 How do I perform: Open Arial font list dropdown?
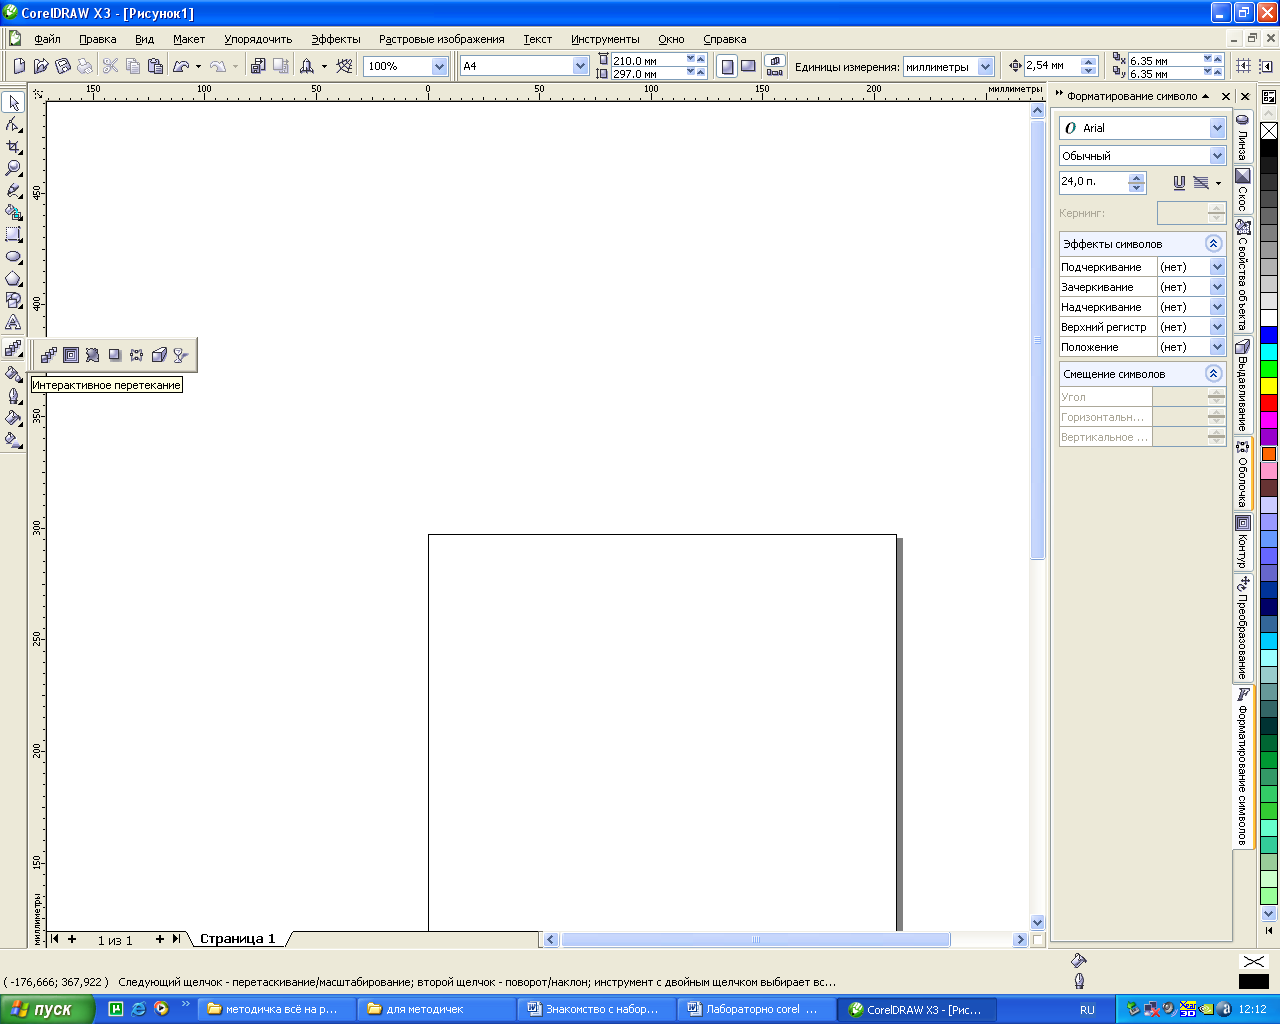pyautogui.click(x=1217, y=128)
